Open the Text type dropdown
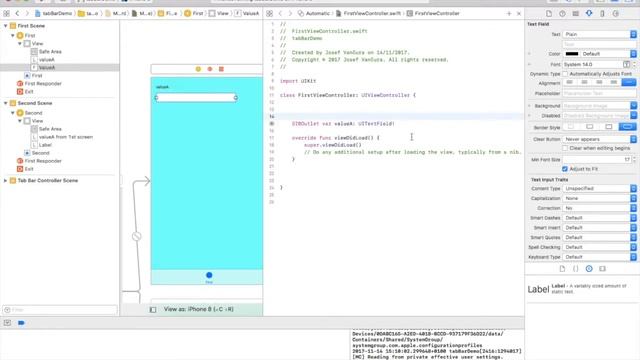The height and width of the screenshot is (360, 640). point(600,34)
